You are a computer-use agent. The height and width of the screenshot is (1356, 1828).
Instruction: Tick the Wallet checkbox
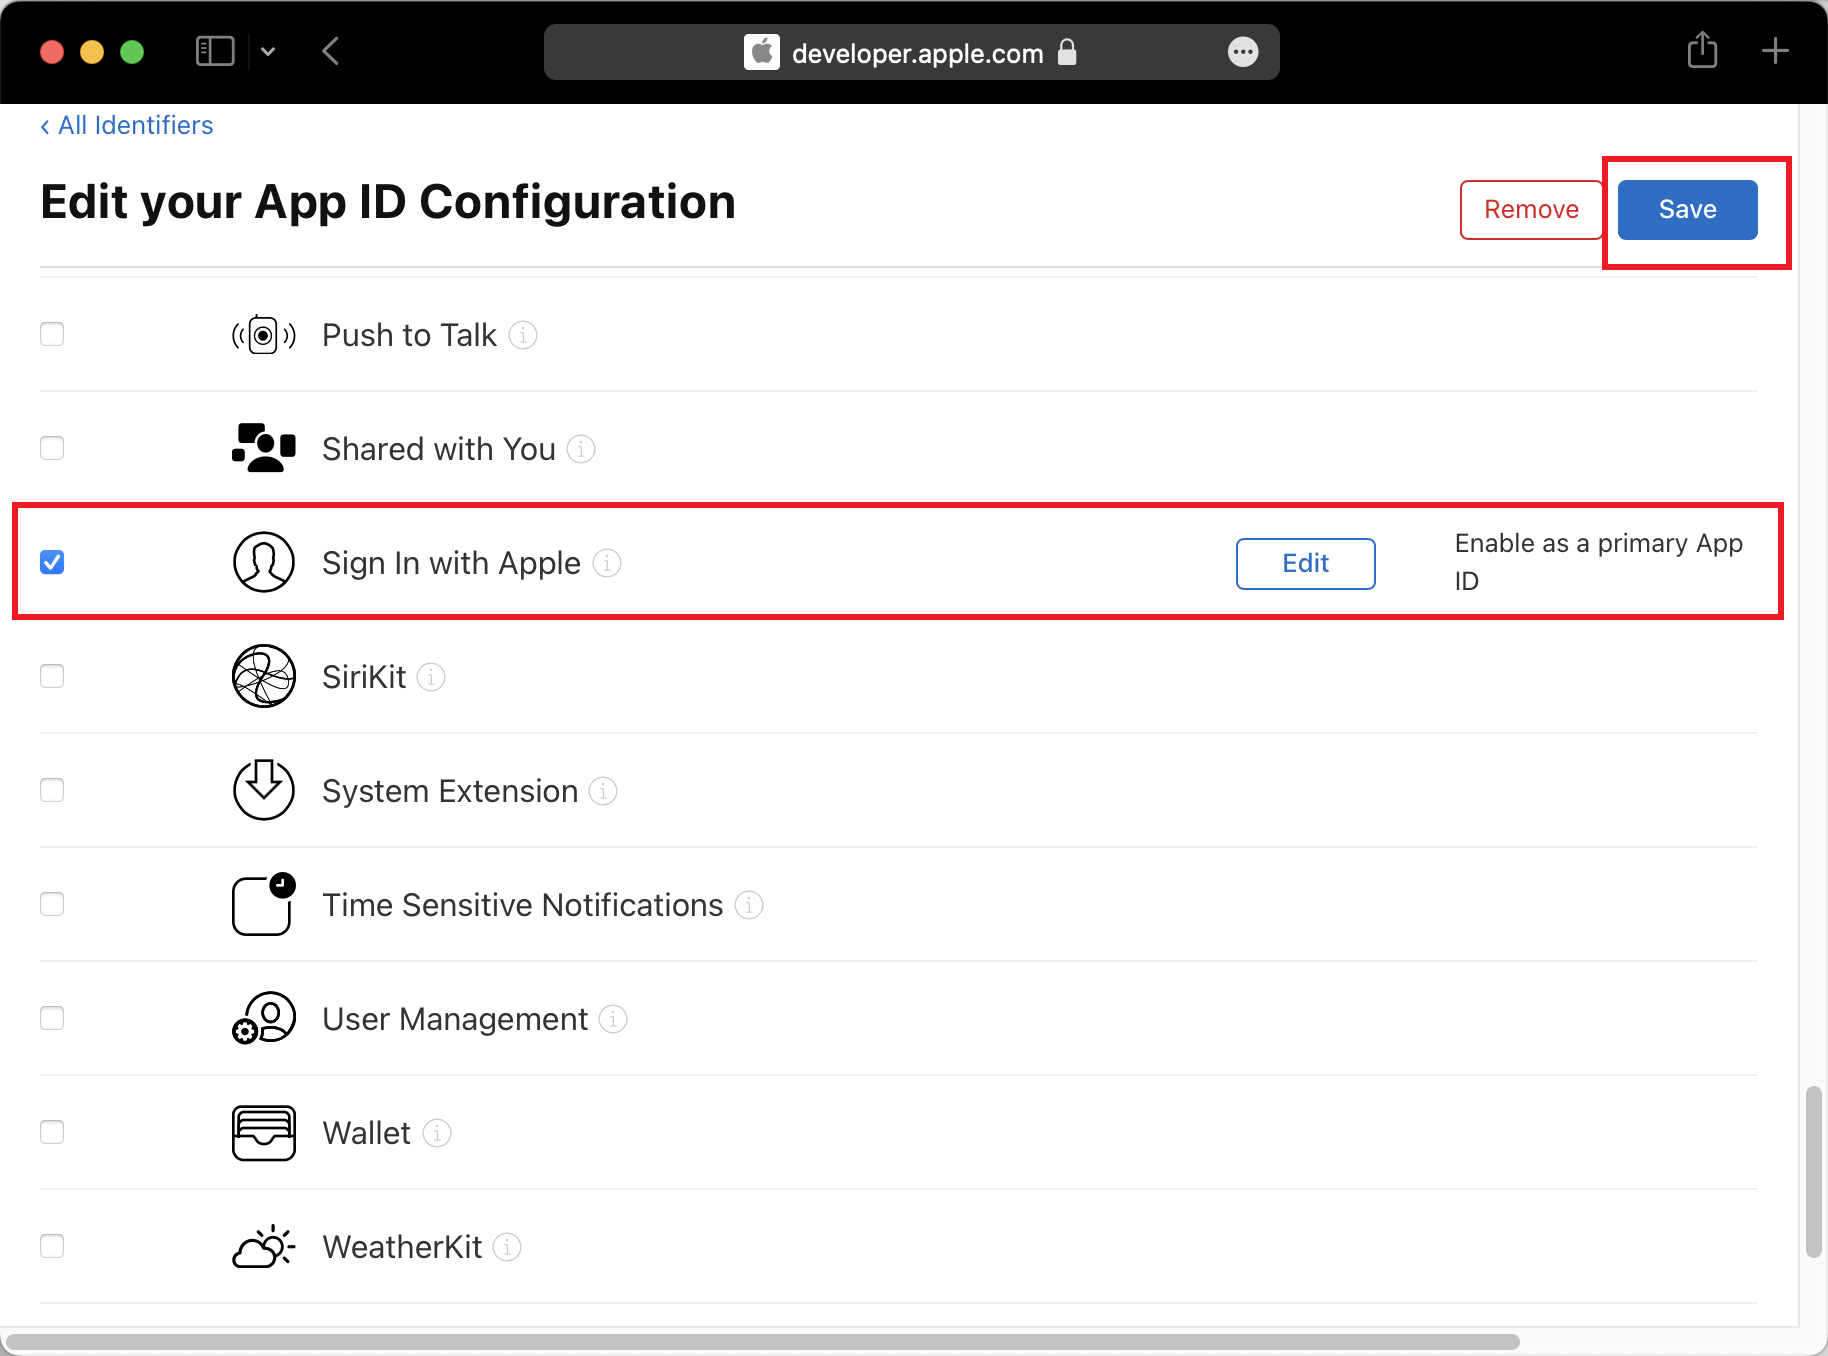pyautogui.click(x=52, y=1132)
